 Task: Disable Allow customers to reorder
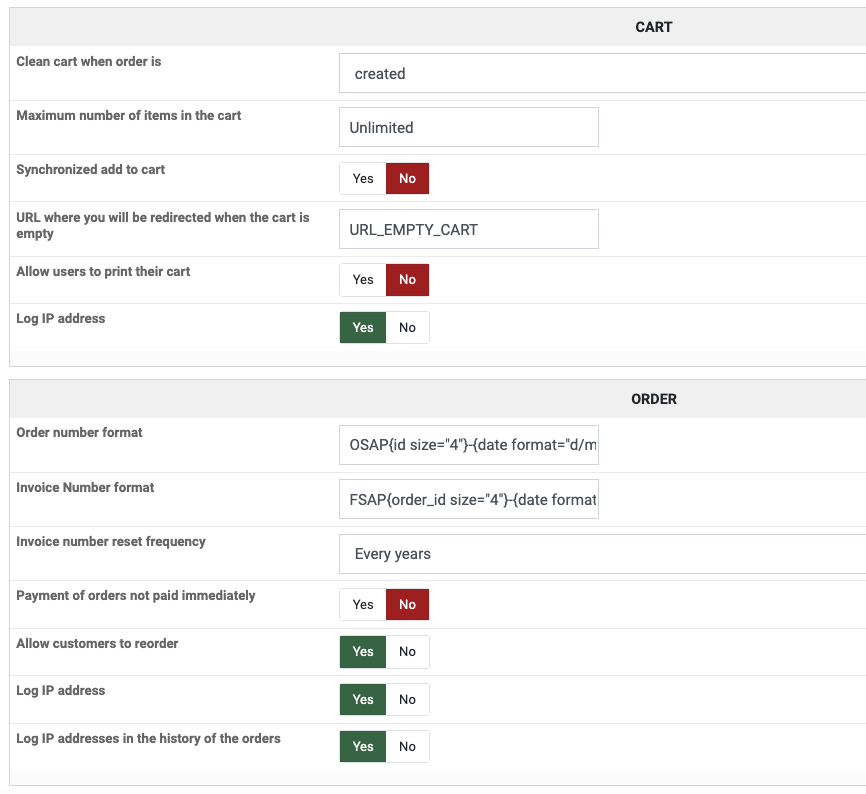click(x=407, y=652)
